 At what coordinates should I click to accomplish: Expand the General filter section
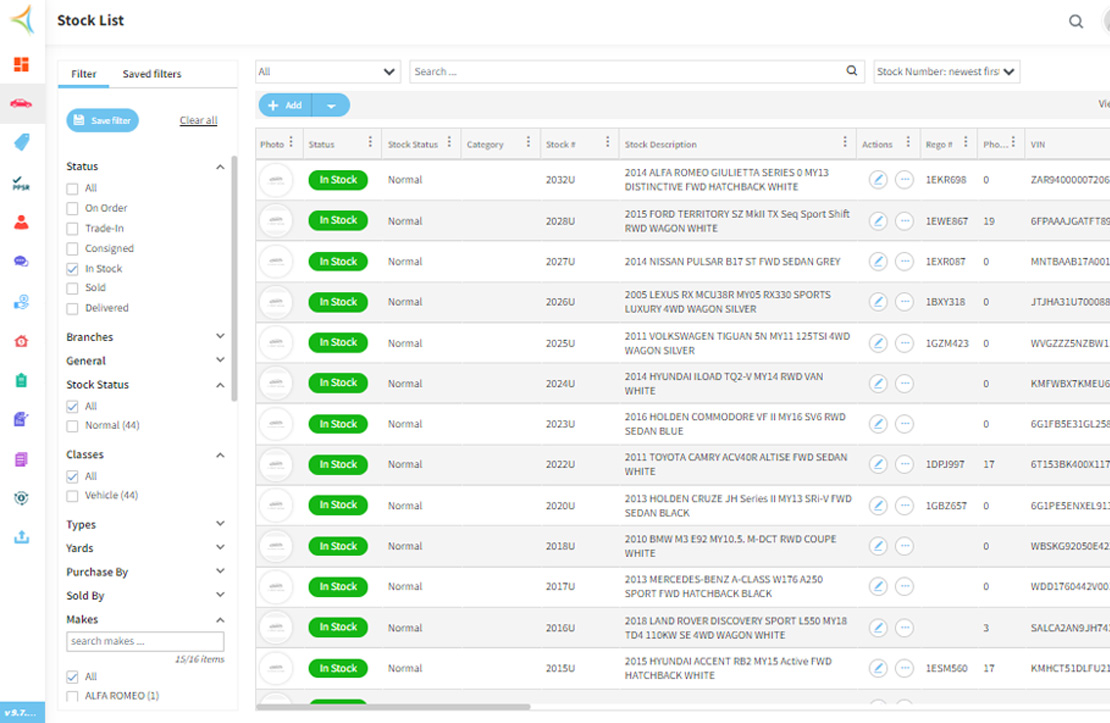[x=220, y=360]
